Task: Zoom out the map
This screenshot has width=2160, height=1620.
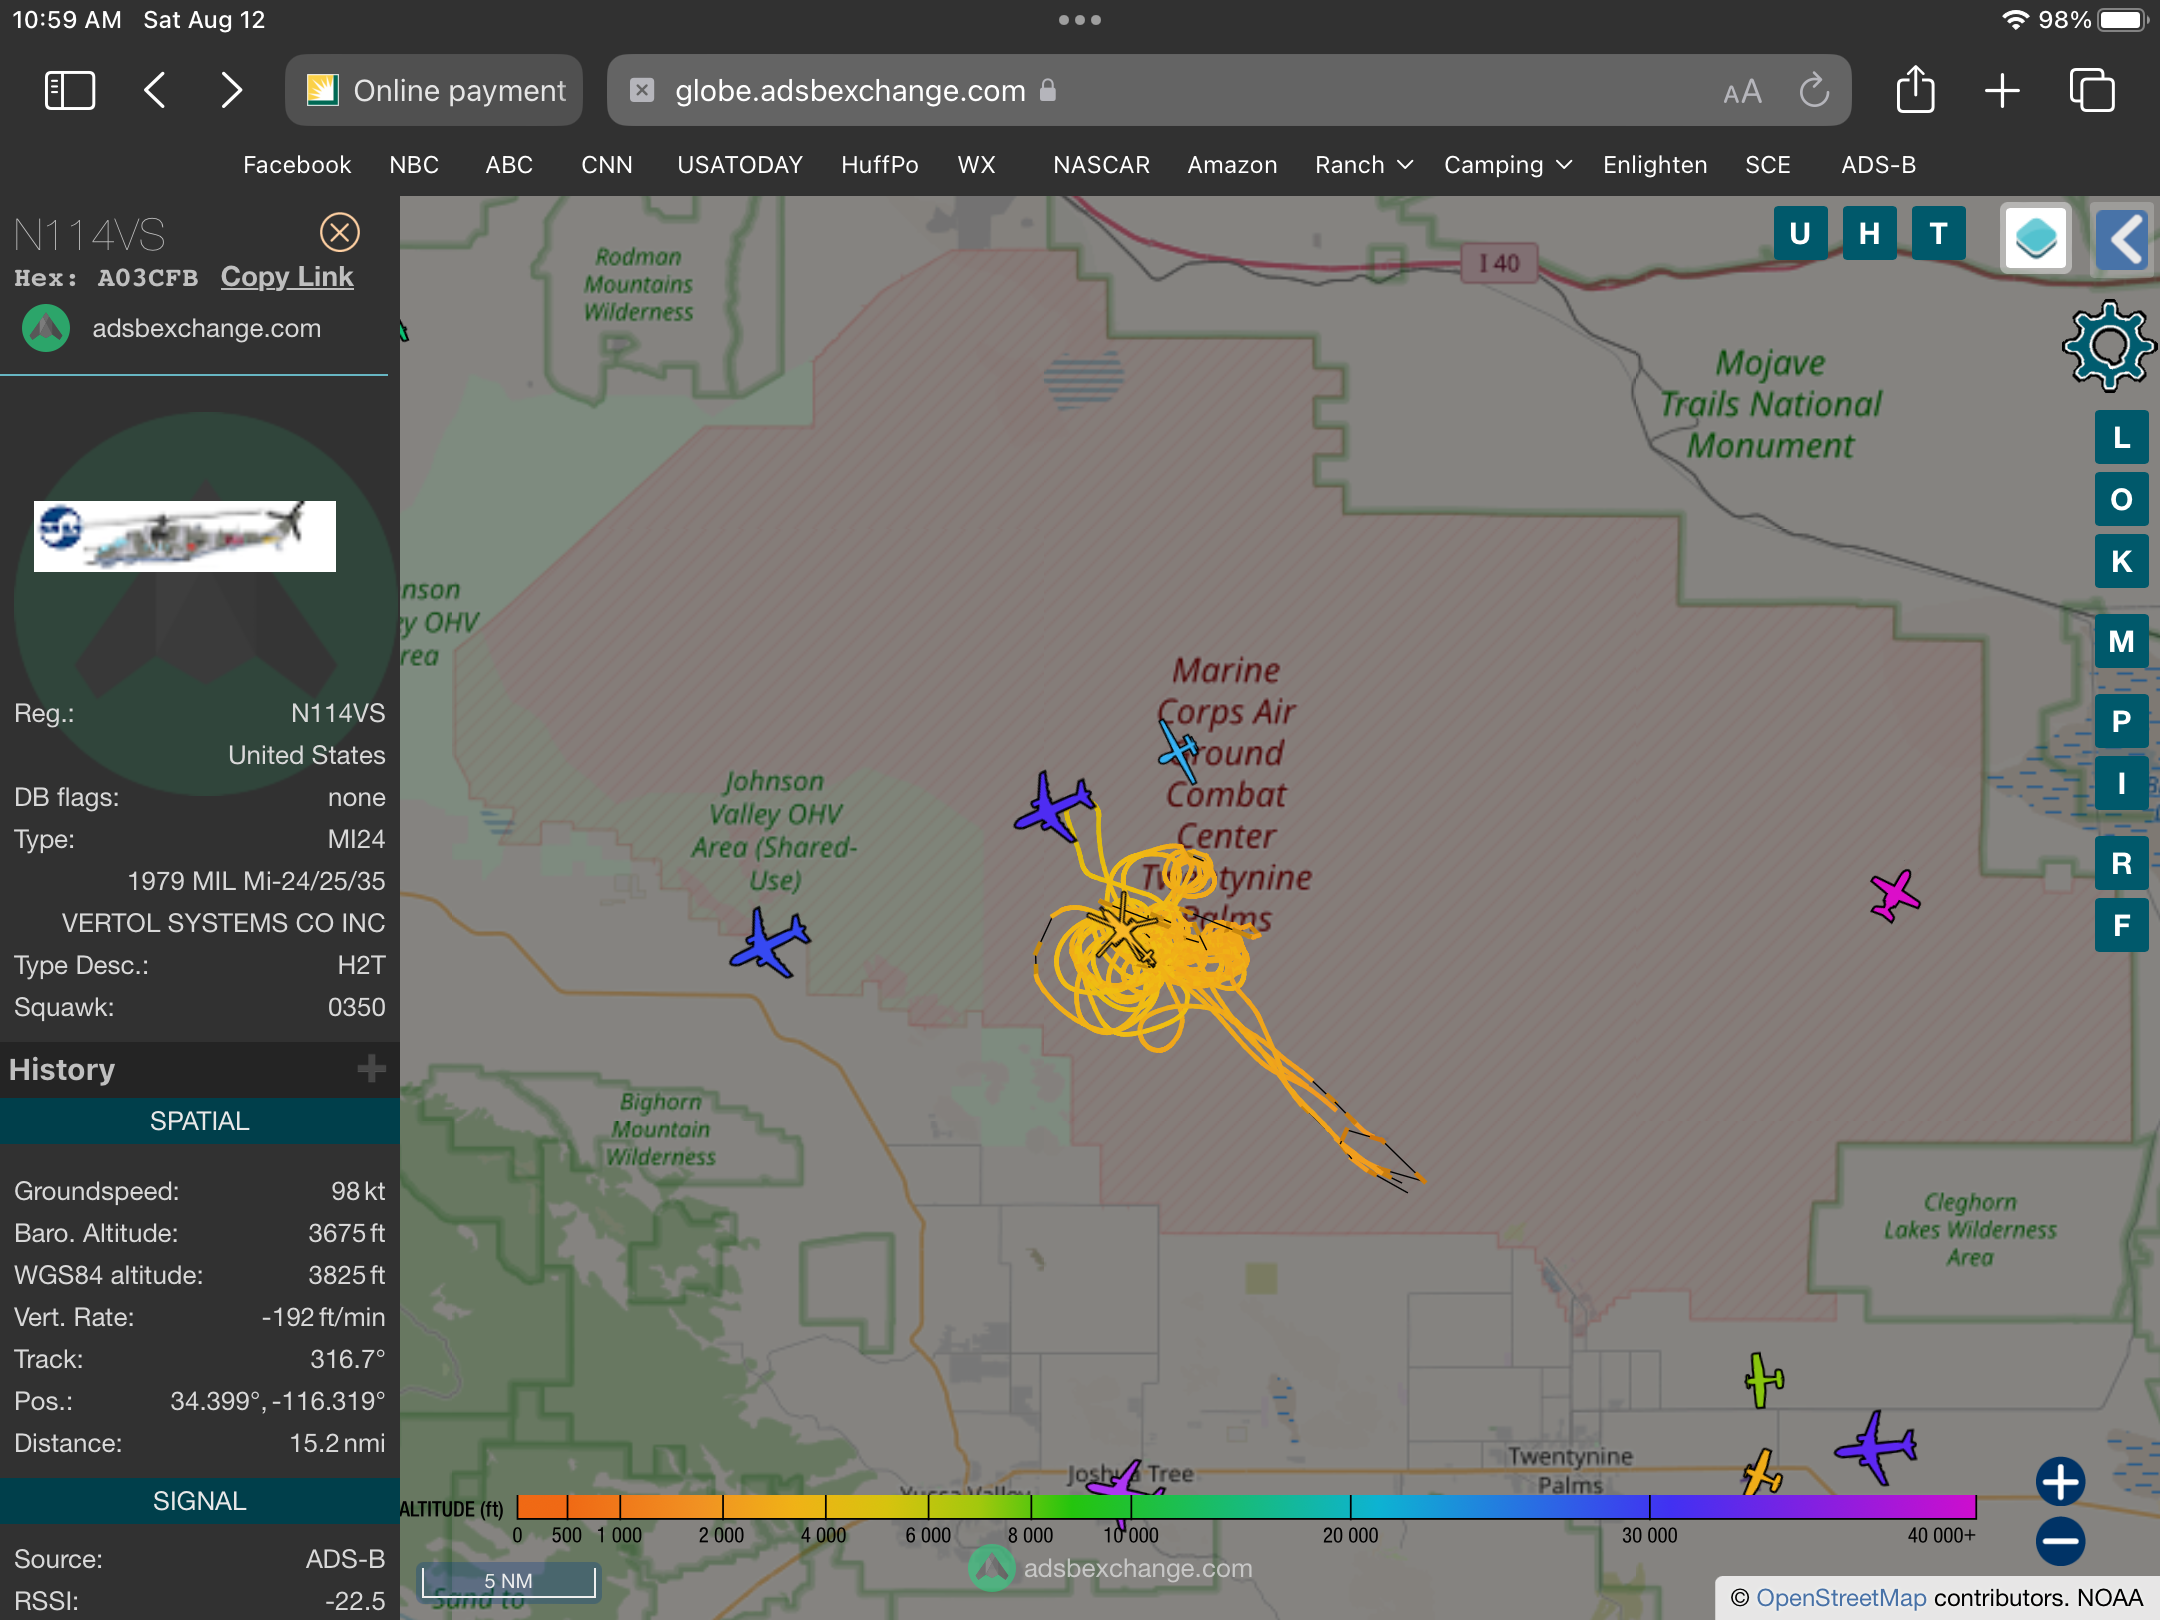Action: (x=2060, y=1541)
